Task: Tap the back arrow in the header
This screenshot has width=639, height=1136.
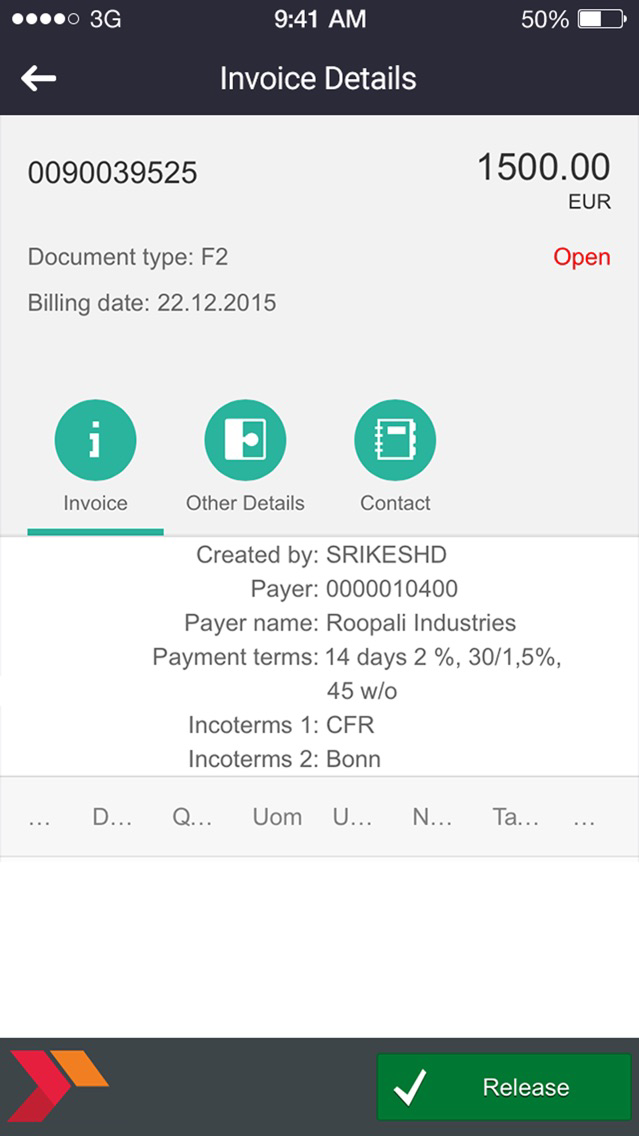Action: [x=40, y=77]
